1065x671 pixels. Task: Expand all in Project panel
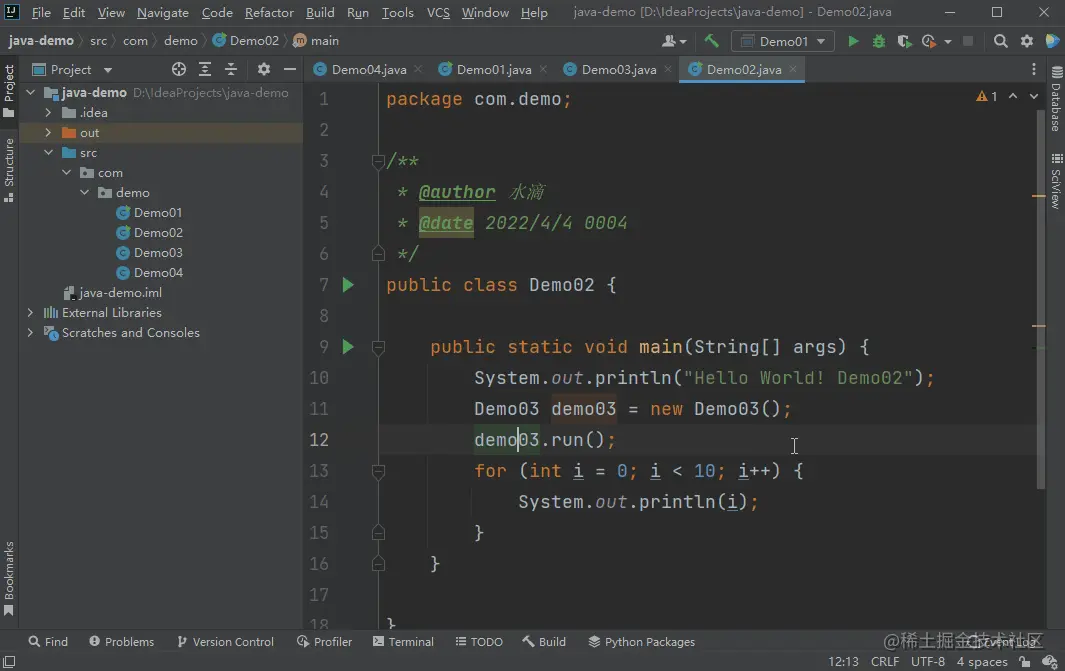pyautogui.click(x=204, y=69)
